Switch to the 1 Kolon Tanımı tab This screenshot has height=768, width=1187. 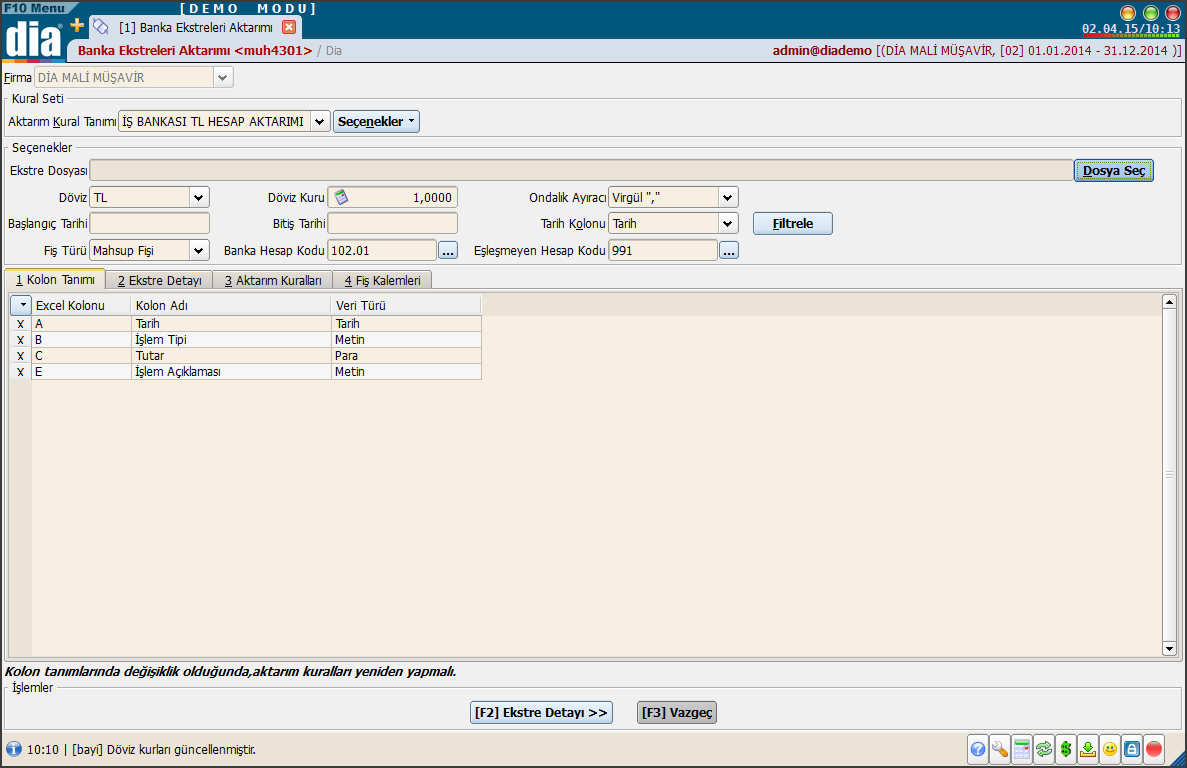tap(55, 280)
